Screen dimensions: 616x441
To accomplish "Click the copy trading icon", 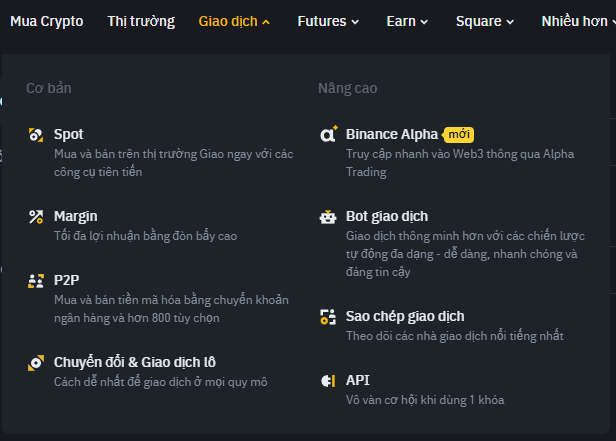I will tap(328, 317).
